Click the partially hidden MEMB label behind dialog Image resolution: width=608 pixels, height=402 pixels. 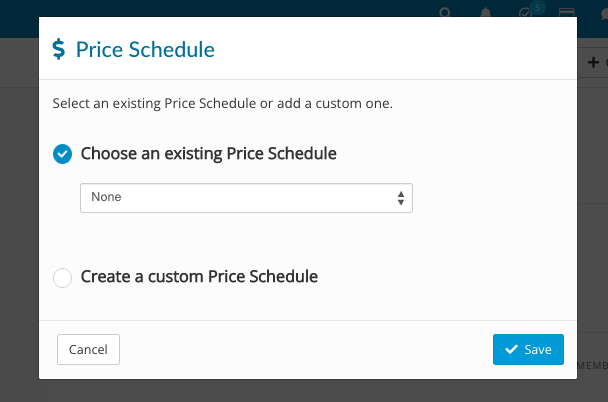pos(592,366)
